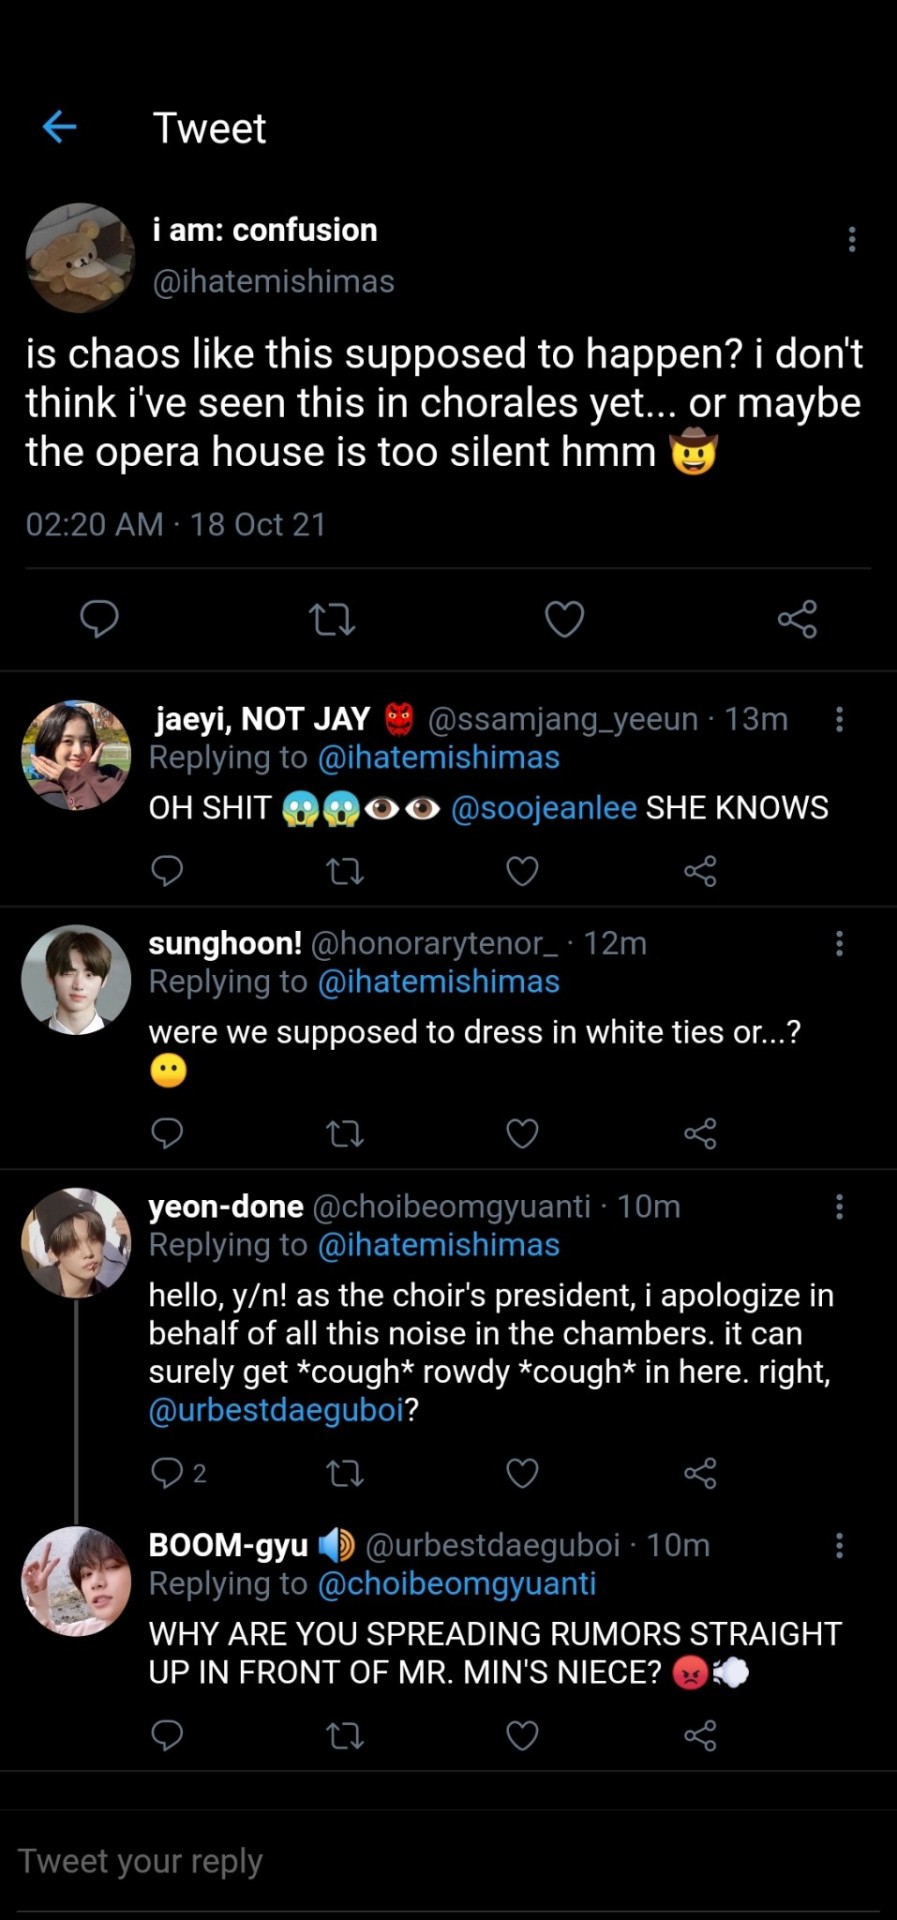Retweet the main chaos tweet
Screen dimensions: 897x1920
click(332, 619)
